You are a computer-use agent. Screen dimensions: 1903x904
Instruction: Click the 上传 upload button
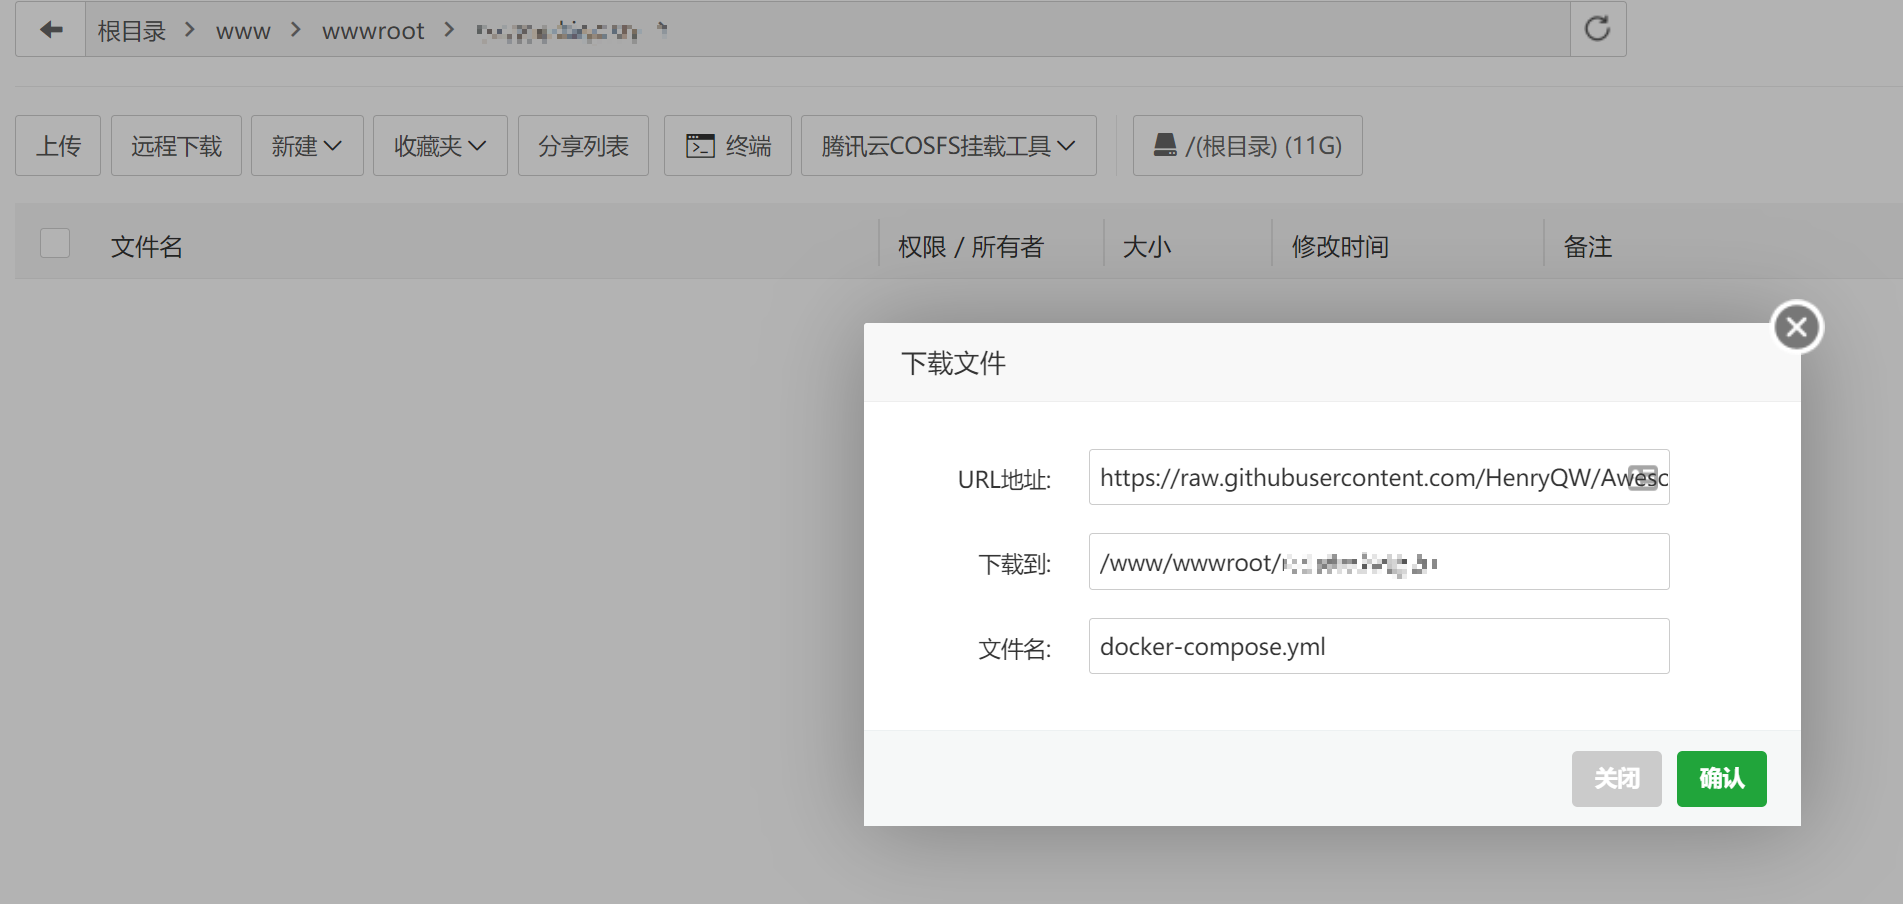coord(58,146)
